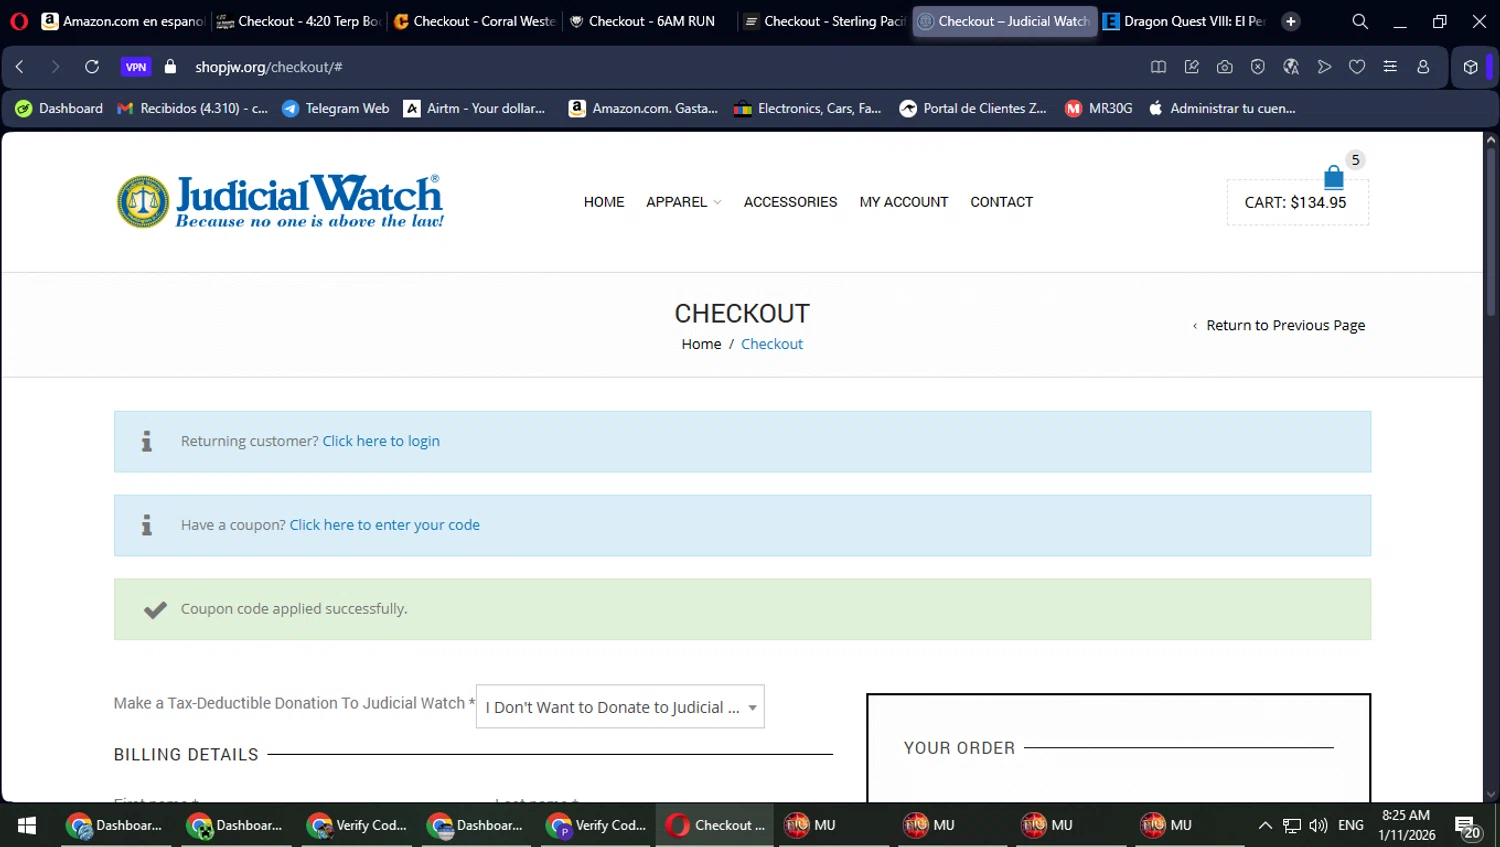Screen dimensions: 1500x847
Task: Open Electronics, Cars bookmark
Action: (807, 108)
